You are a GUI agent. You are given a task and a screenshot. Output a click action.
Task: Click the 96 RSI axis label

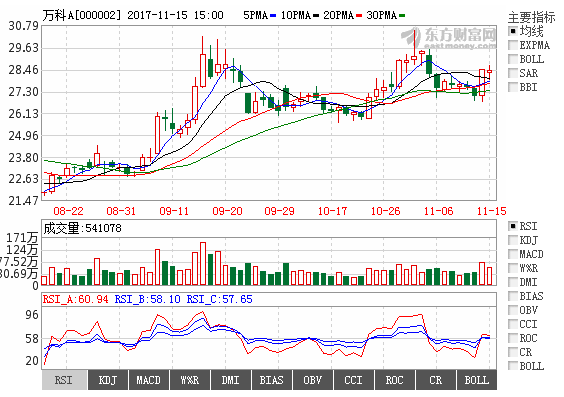tap(32, 315)
